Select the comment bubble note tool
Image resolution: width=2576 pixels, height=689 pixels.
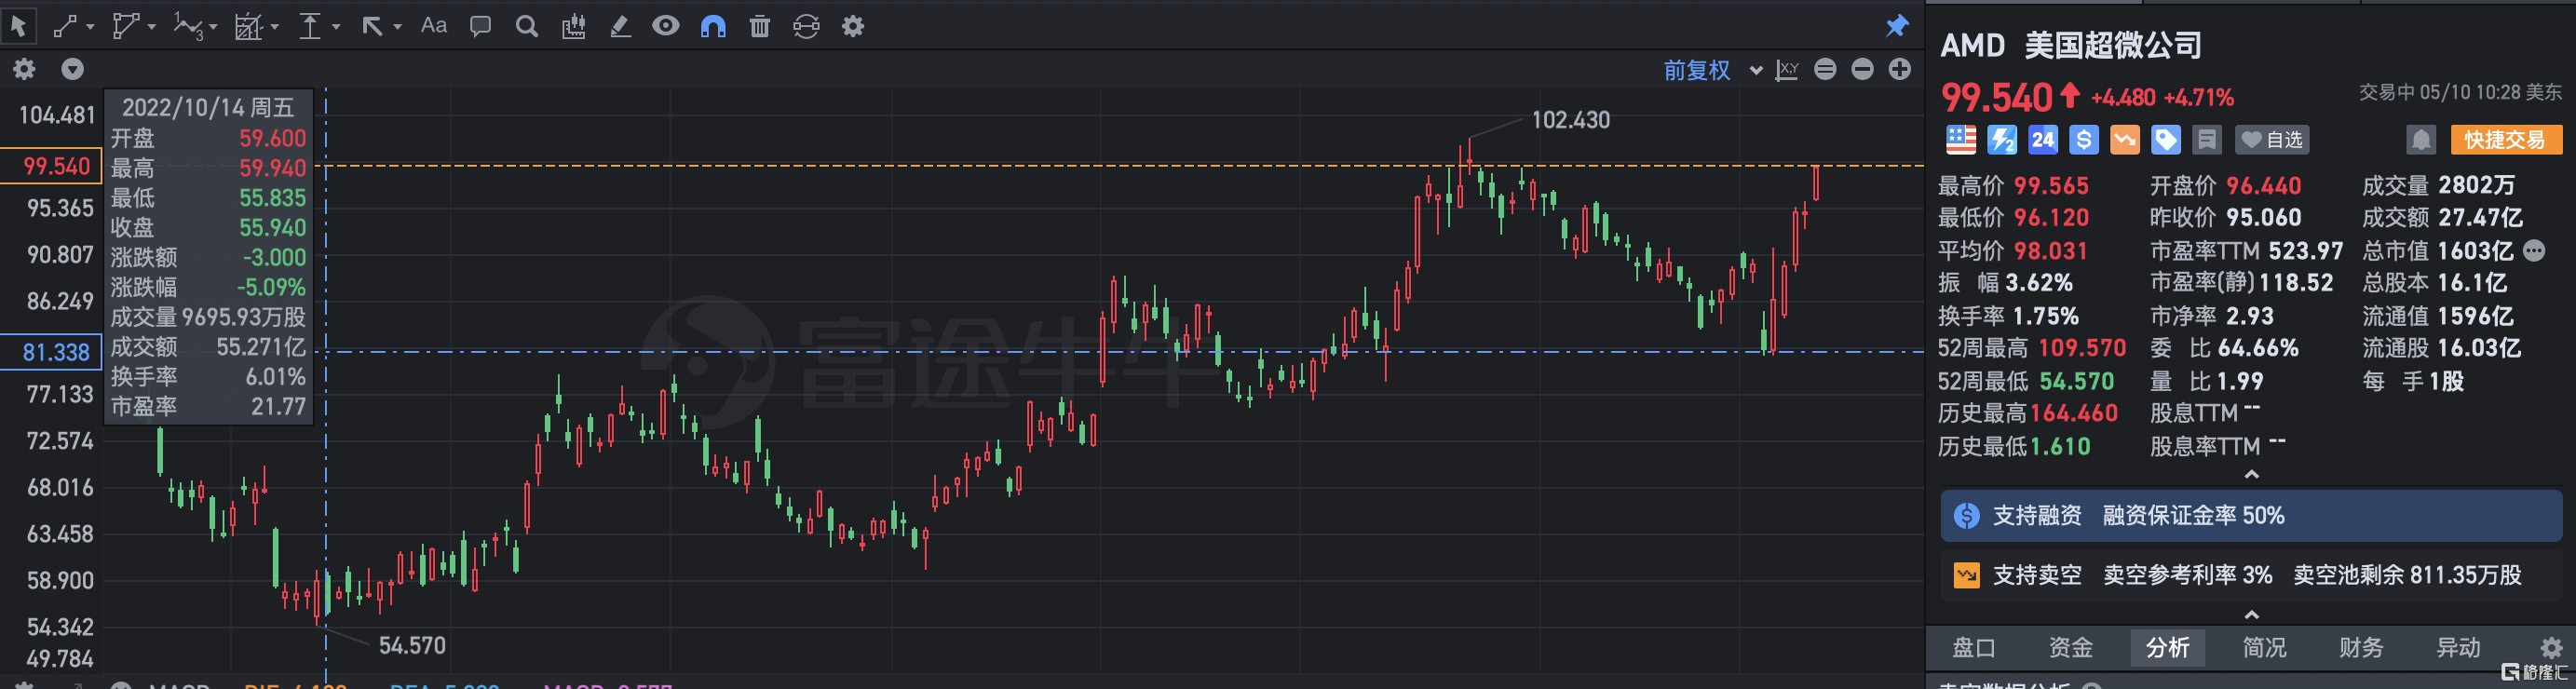point(480,27)
